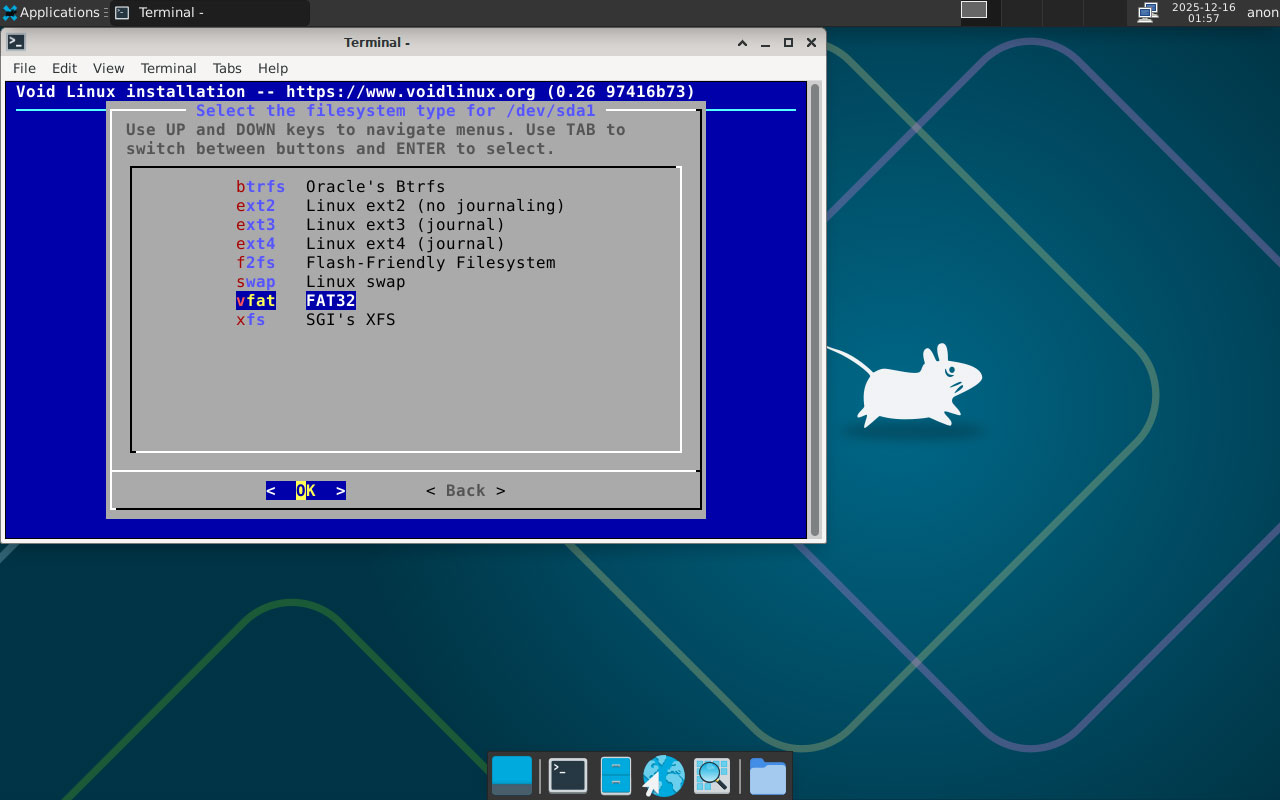Click the network connection tray icon

(x=1148, y=12)
